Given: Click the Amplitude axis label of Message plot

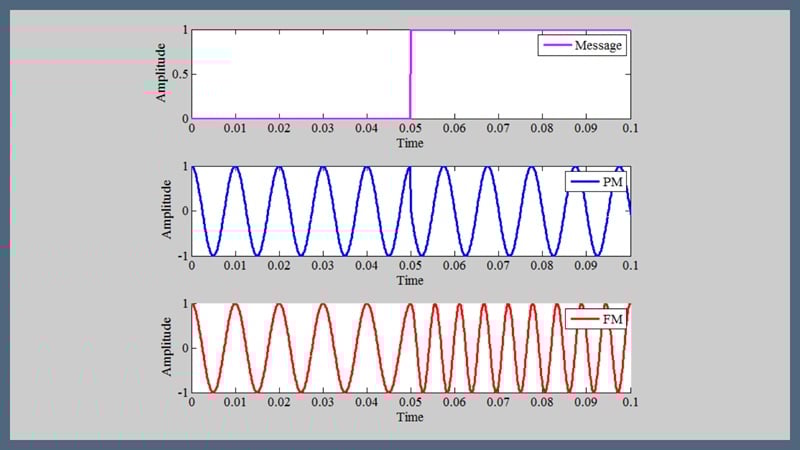Looking at the screenshot, I should [x=161, y=75].
